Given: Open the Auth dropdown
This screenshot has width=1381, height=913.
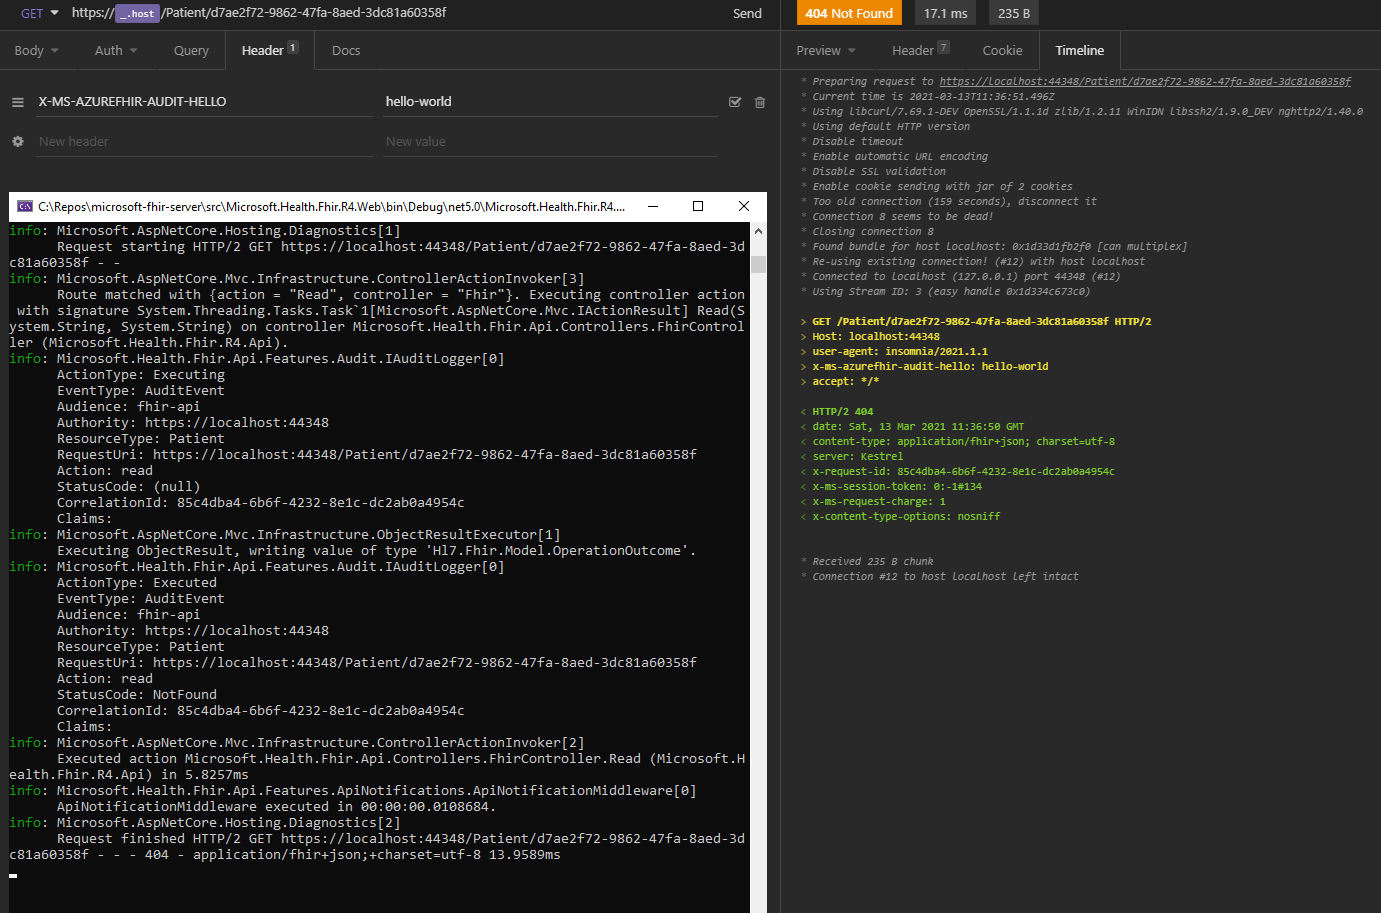Looking at the screenshot, I should [114, 50].
